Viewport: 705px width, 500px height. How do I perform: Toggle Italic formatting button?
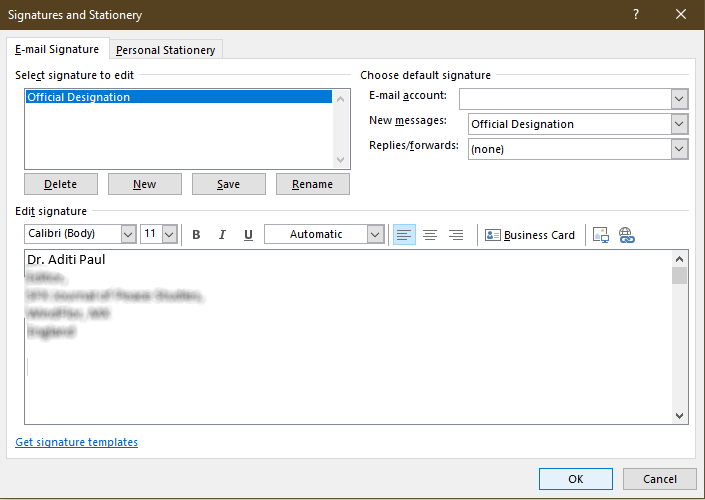click(222, 235)
